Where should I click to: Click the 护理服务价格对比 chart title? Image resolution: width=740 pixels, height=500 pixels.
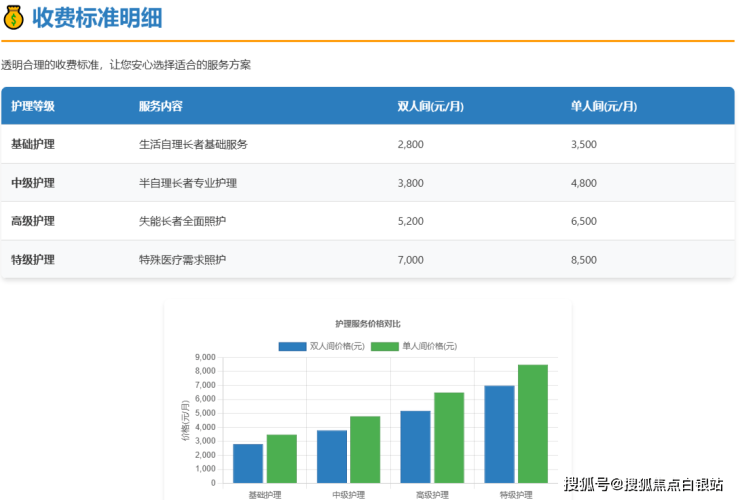tap(368, 323)
